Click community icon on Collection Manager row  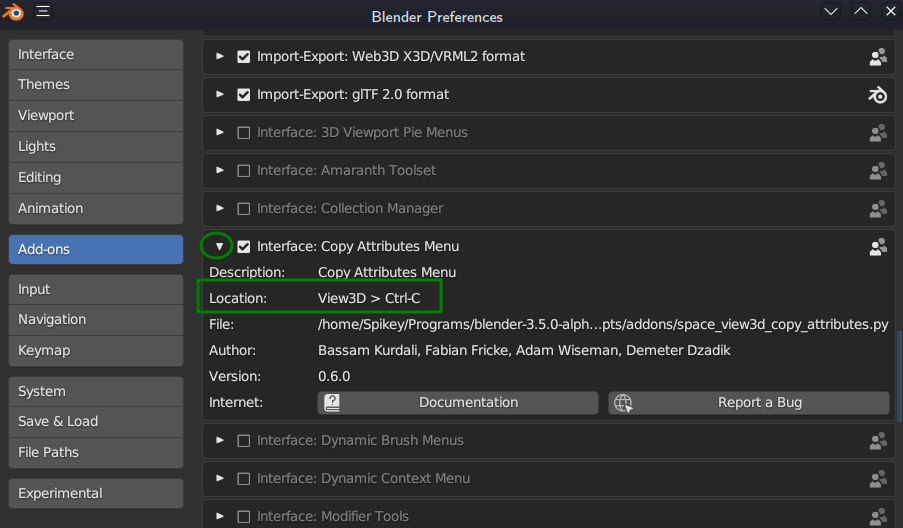pyautogui.click(x=878, y=208)
